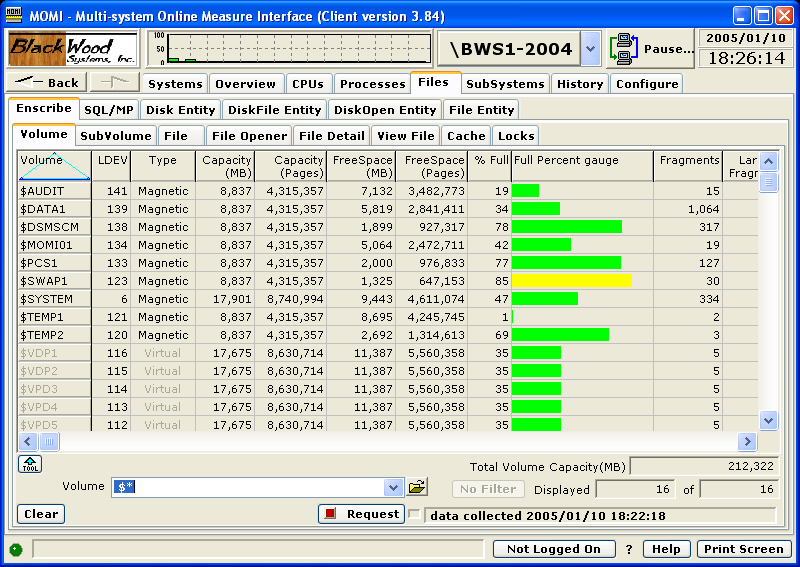Click the Volume input field
Screen dimensions: 800x567
pos(250,487)
